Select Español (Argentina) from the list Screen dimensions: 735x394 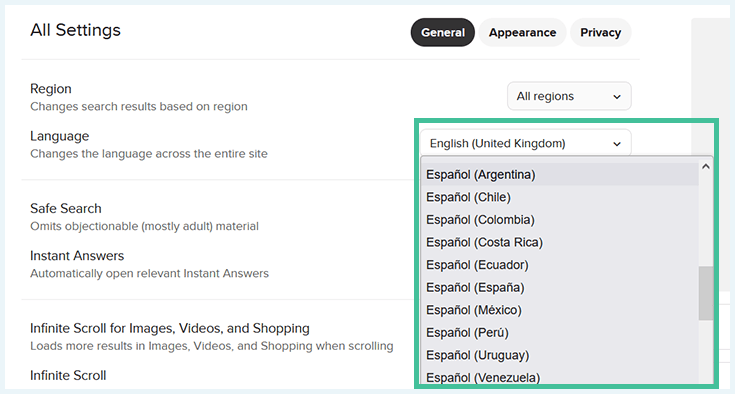click(560, 174)
